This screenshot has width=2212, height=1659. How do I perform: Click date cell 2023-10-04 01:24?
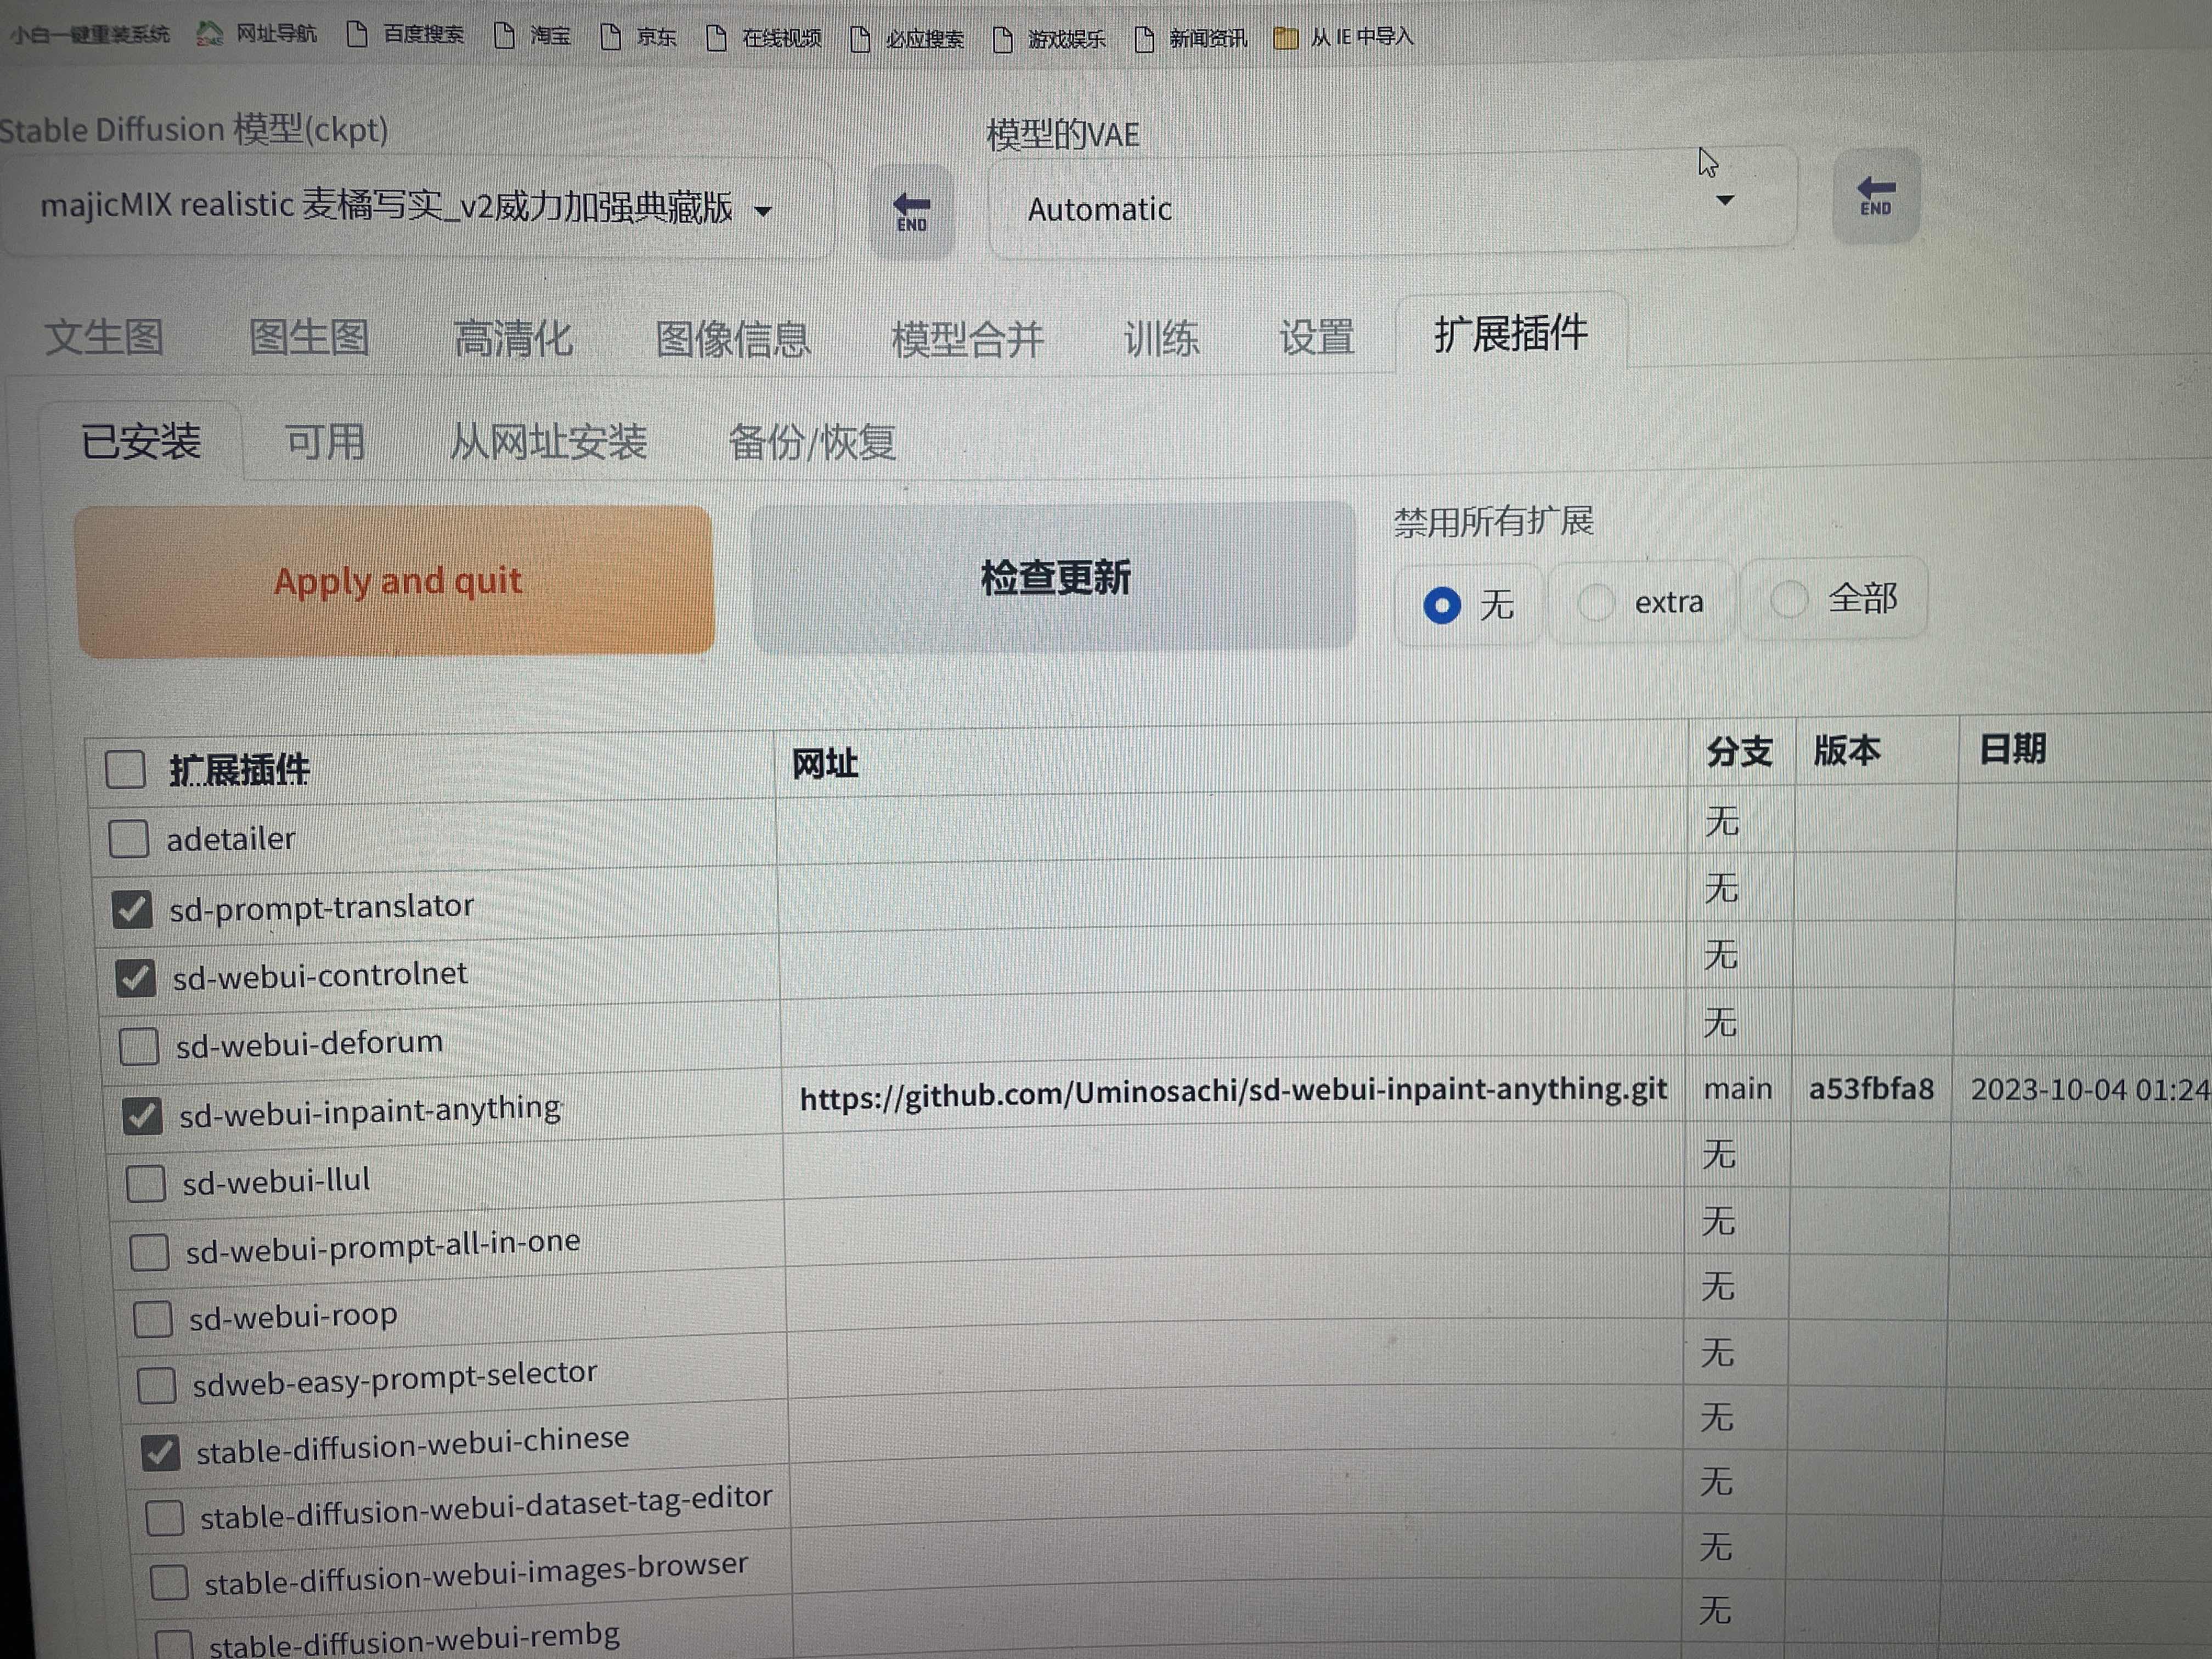point(2090,1088)
